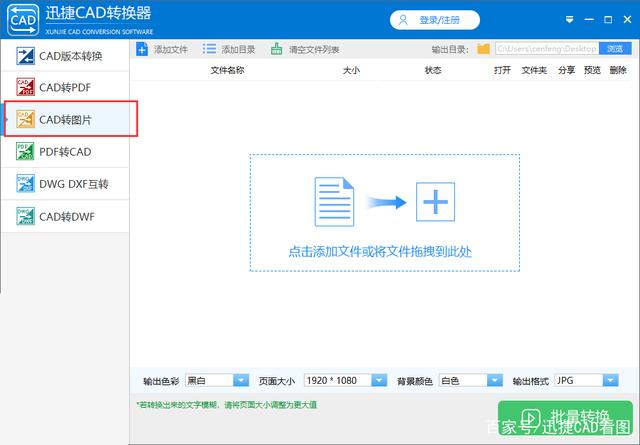Expand the 输出色彩 dropdown
The width and height of the screenshot is (640, 445).
tap(241, 380)
